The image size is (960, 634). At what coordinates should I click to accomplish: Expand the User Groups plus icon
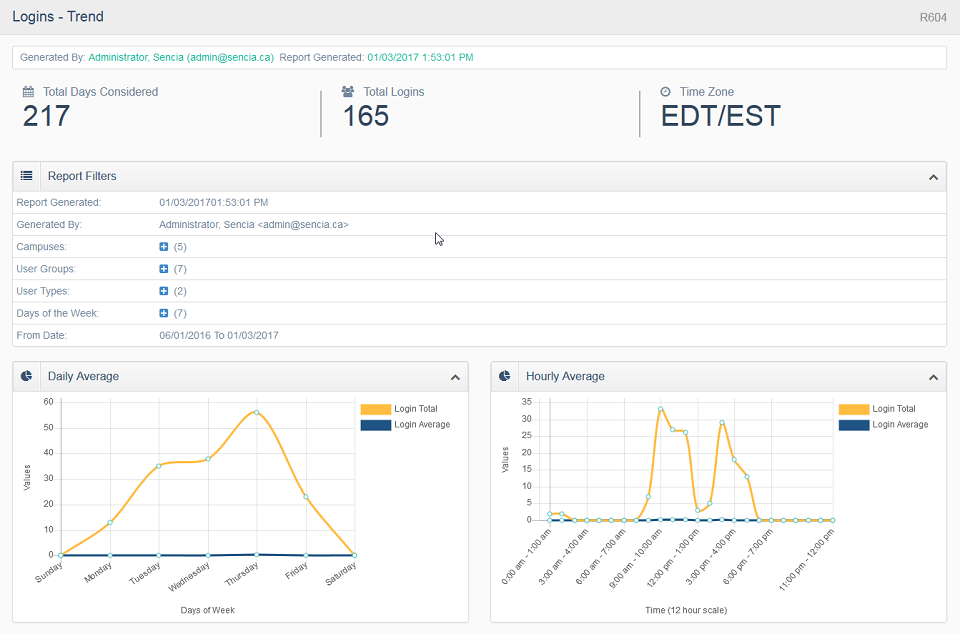(x=164, y=269)
